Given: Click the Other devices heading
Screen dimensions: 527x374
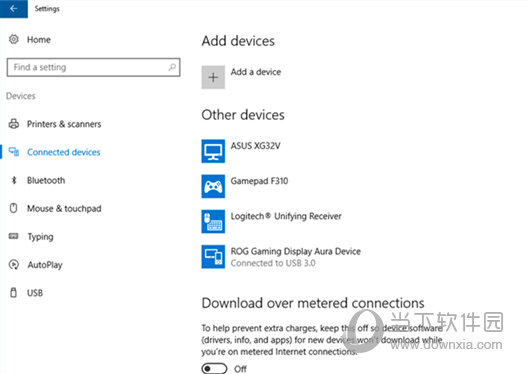Looking at the screenshot, I should [243, 115].
